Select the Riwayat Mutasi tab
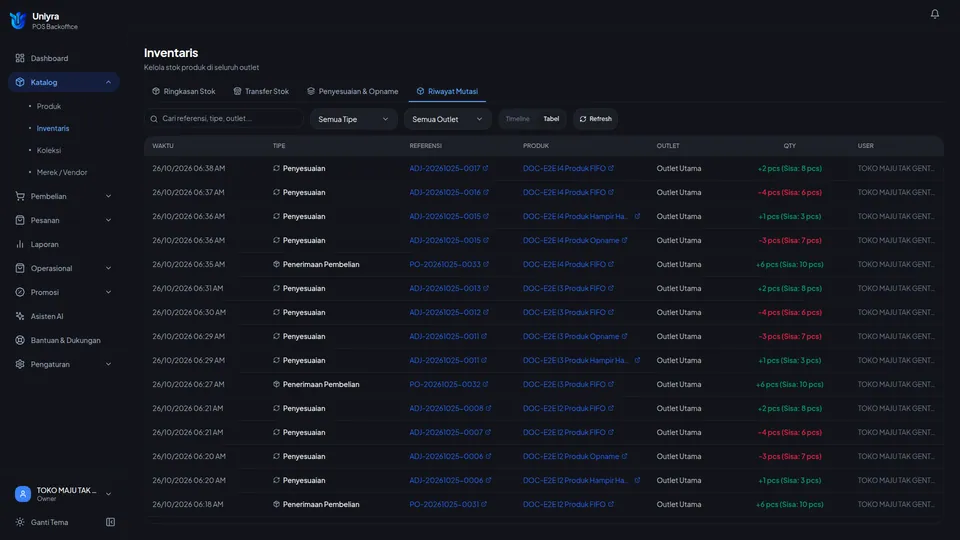Viewport: 960px width, 540px height. coord(447,91)
